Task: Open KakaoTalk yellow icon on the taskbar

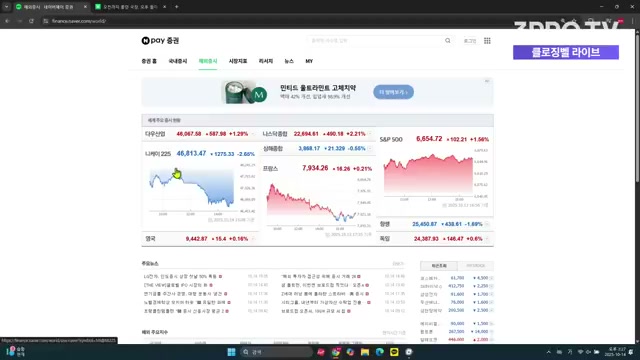Action: 394,352
